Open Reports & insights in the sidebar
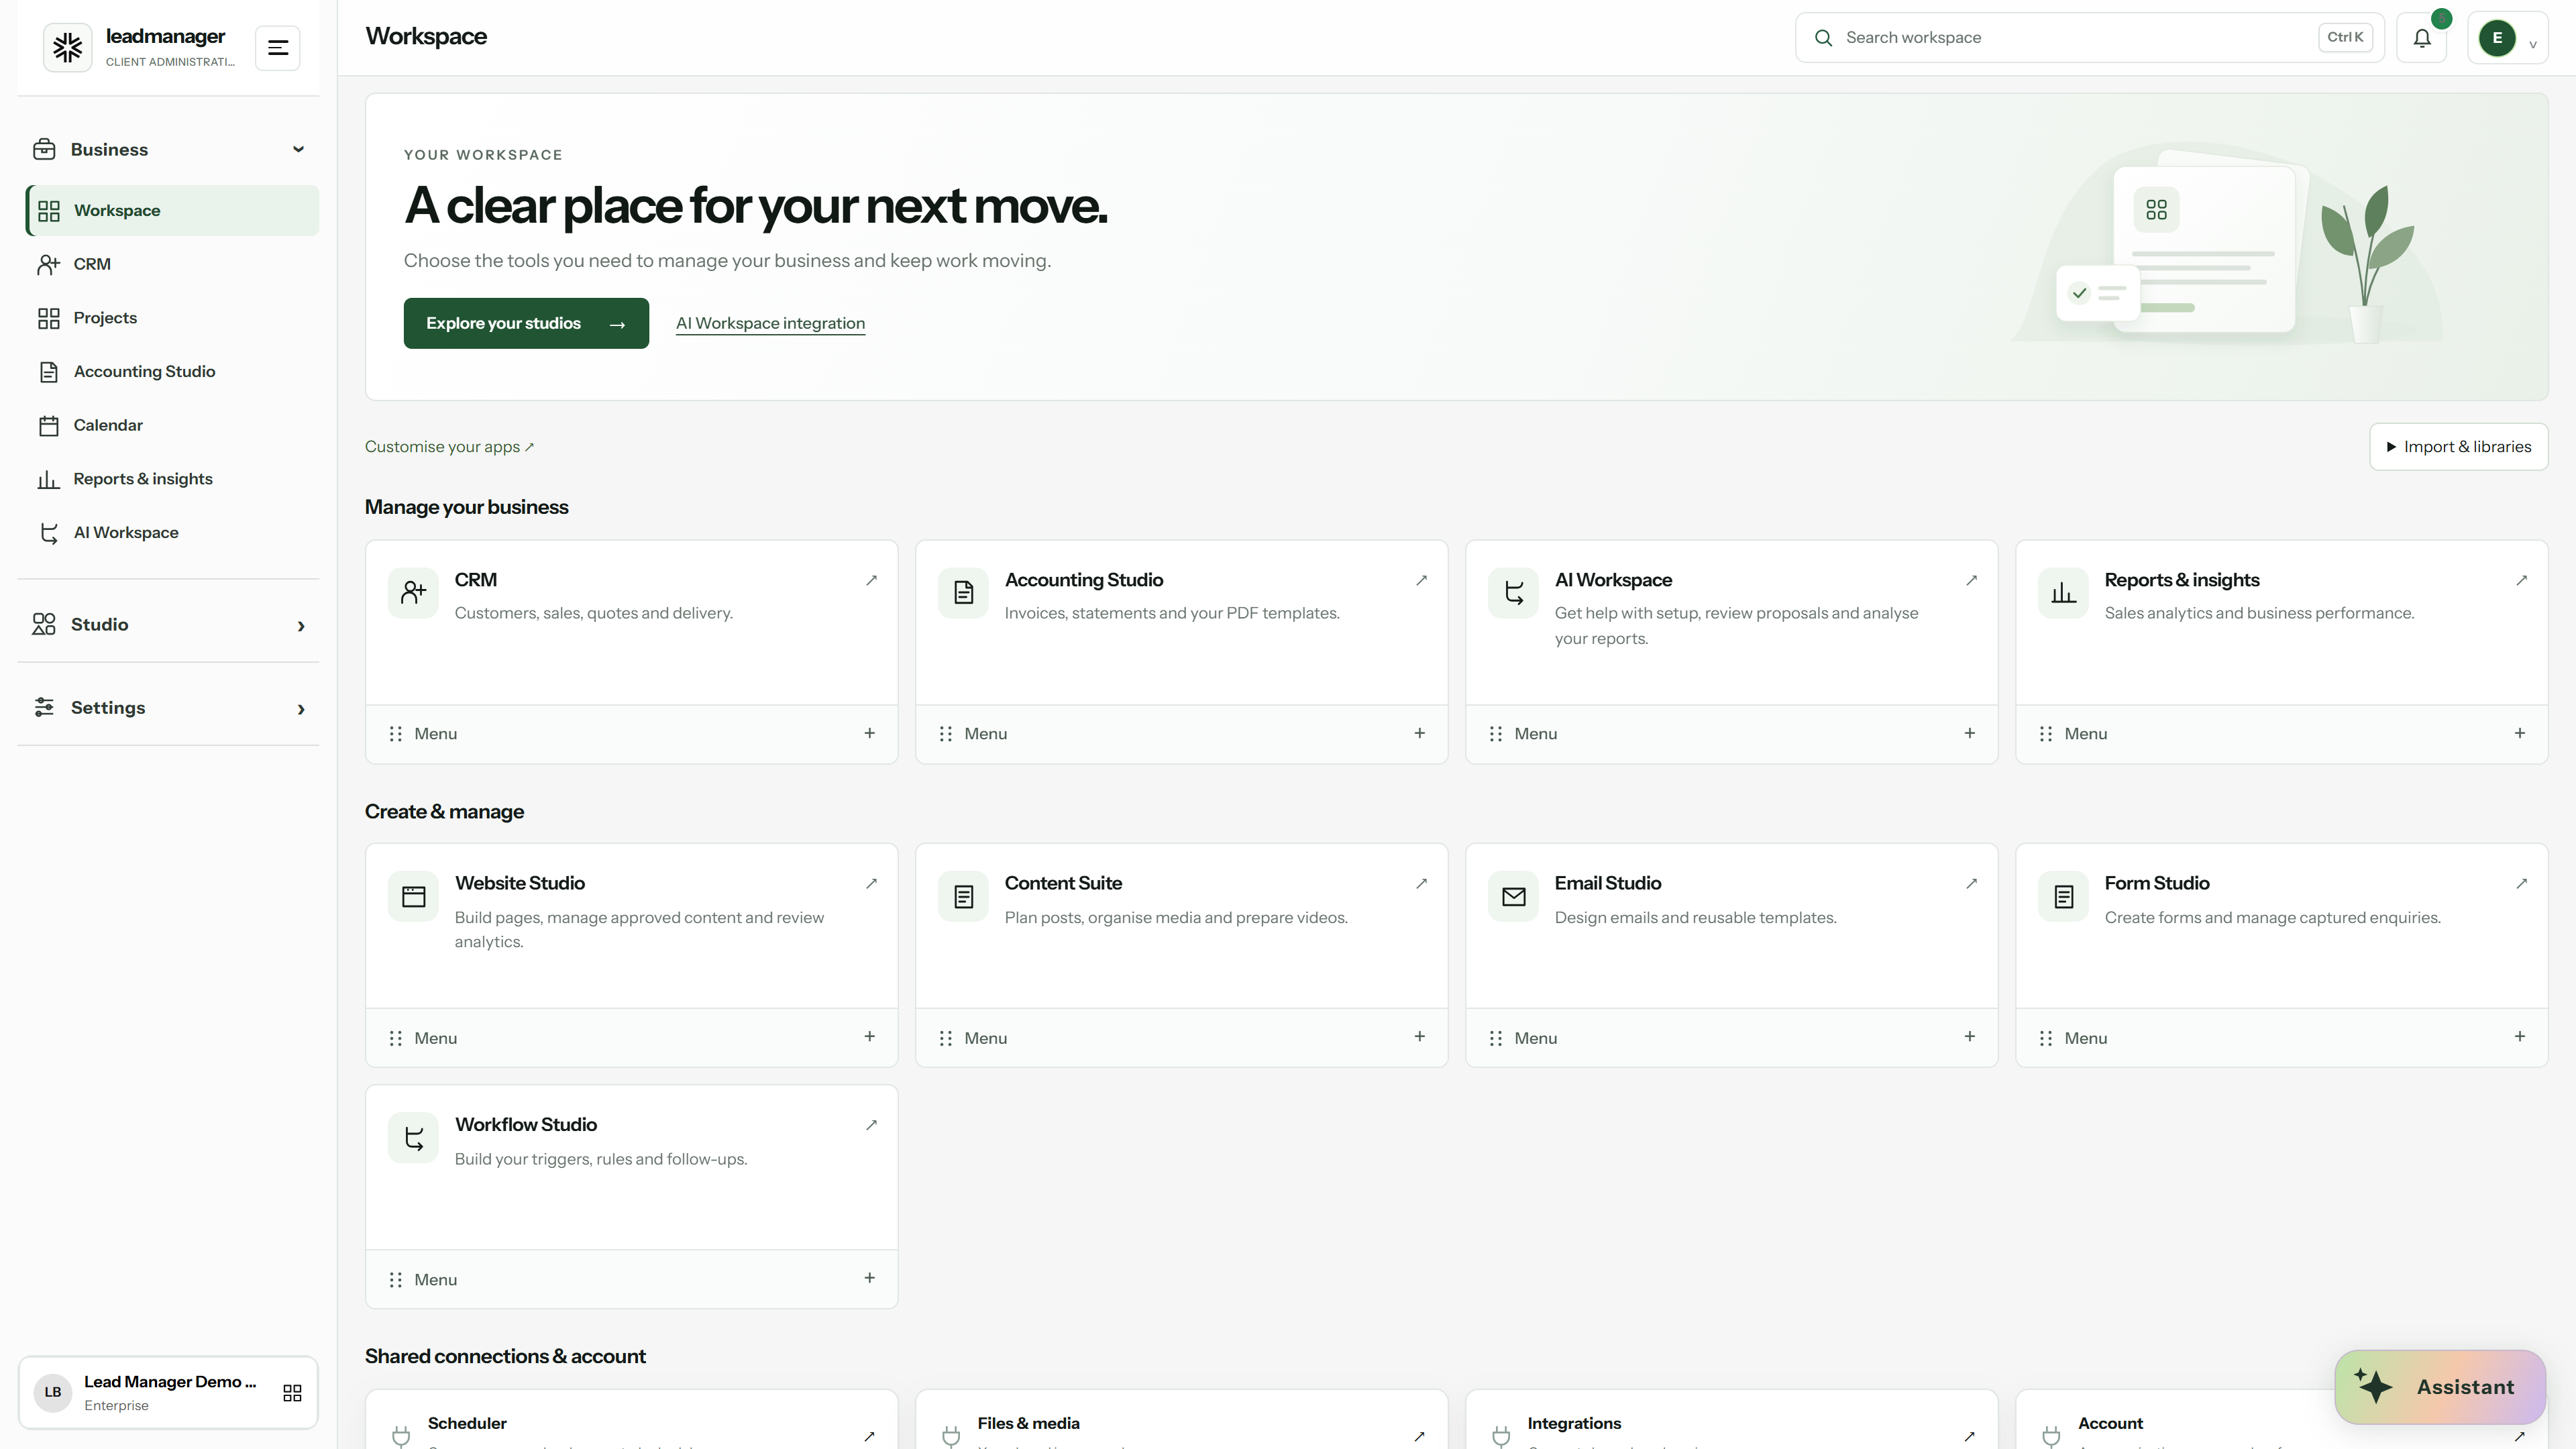 tap(172, 479)
